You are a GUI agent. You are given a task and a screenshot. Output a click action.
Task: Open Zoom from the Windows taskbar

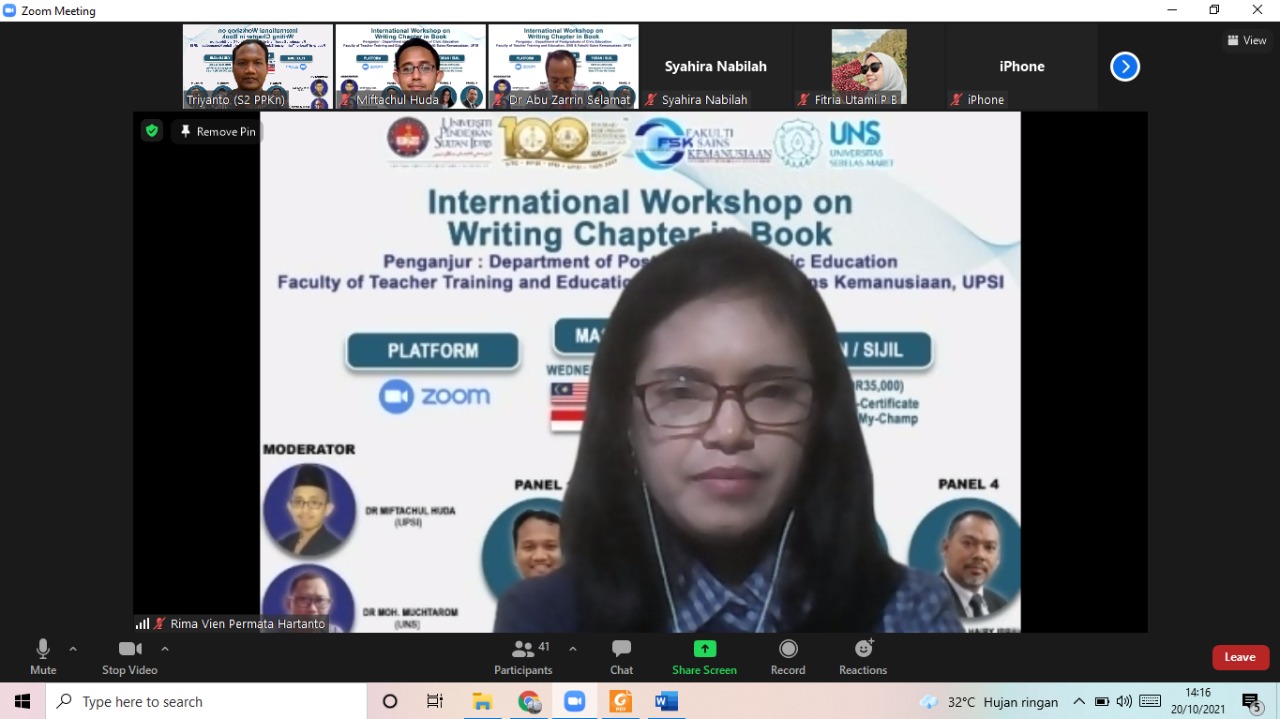[x=574, y=701]
